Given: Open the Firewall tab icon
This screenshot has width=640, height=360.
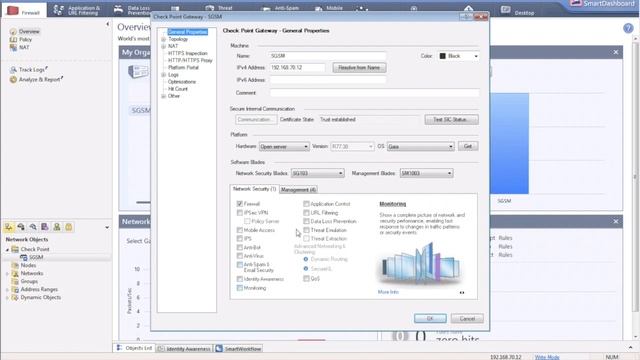Looking at the screenshot, I should click(x=13, y=10).
